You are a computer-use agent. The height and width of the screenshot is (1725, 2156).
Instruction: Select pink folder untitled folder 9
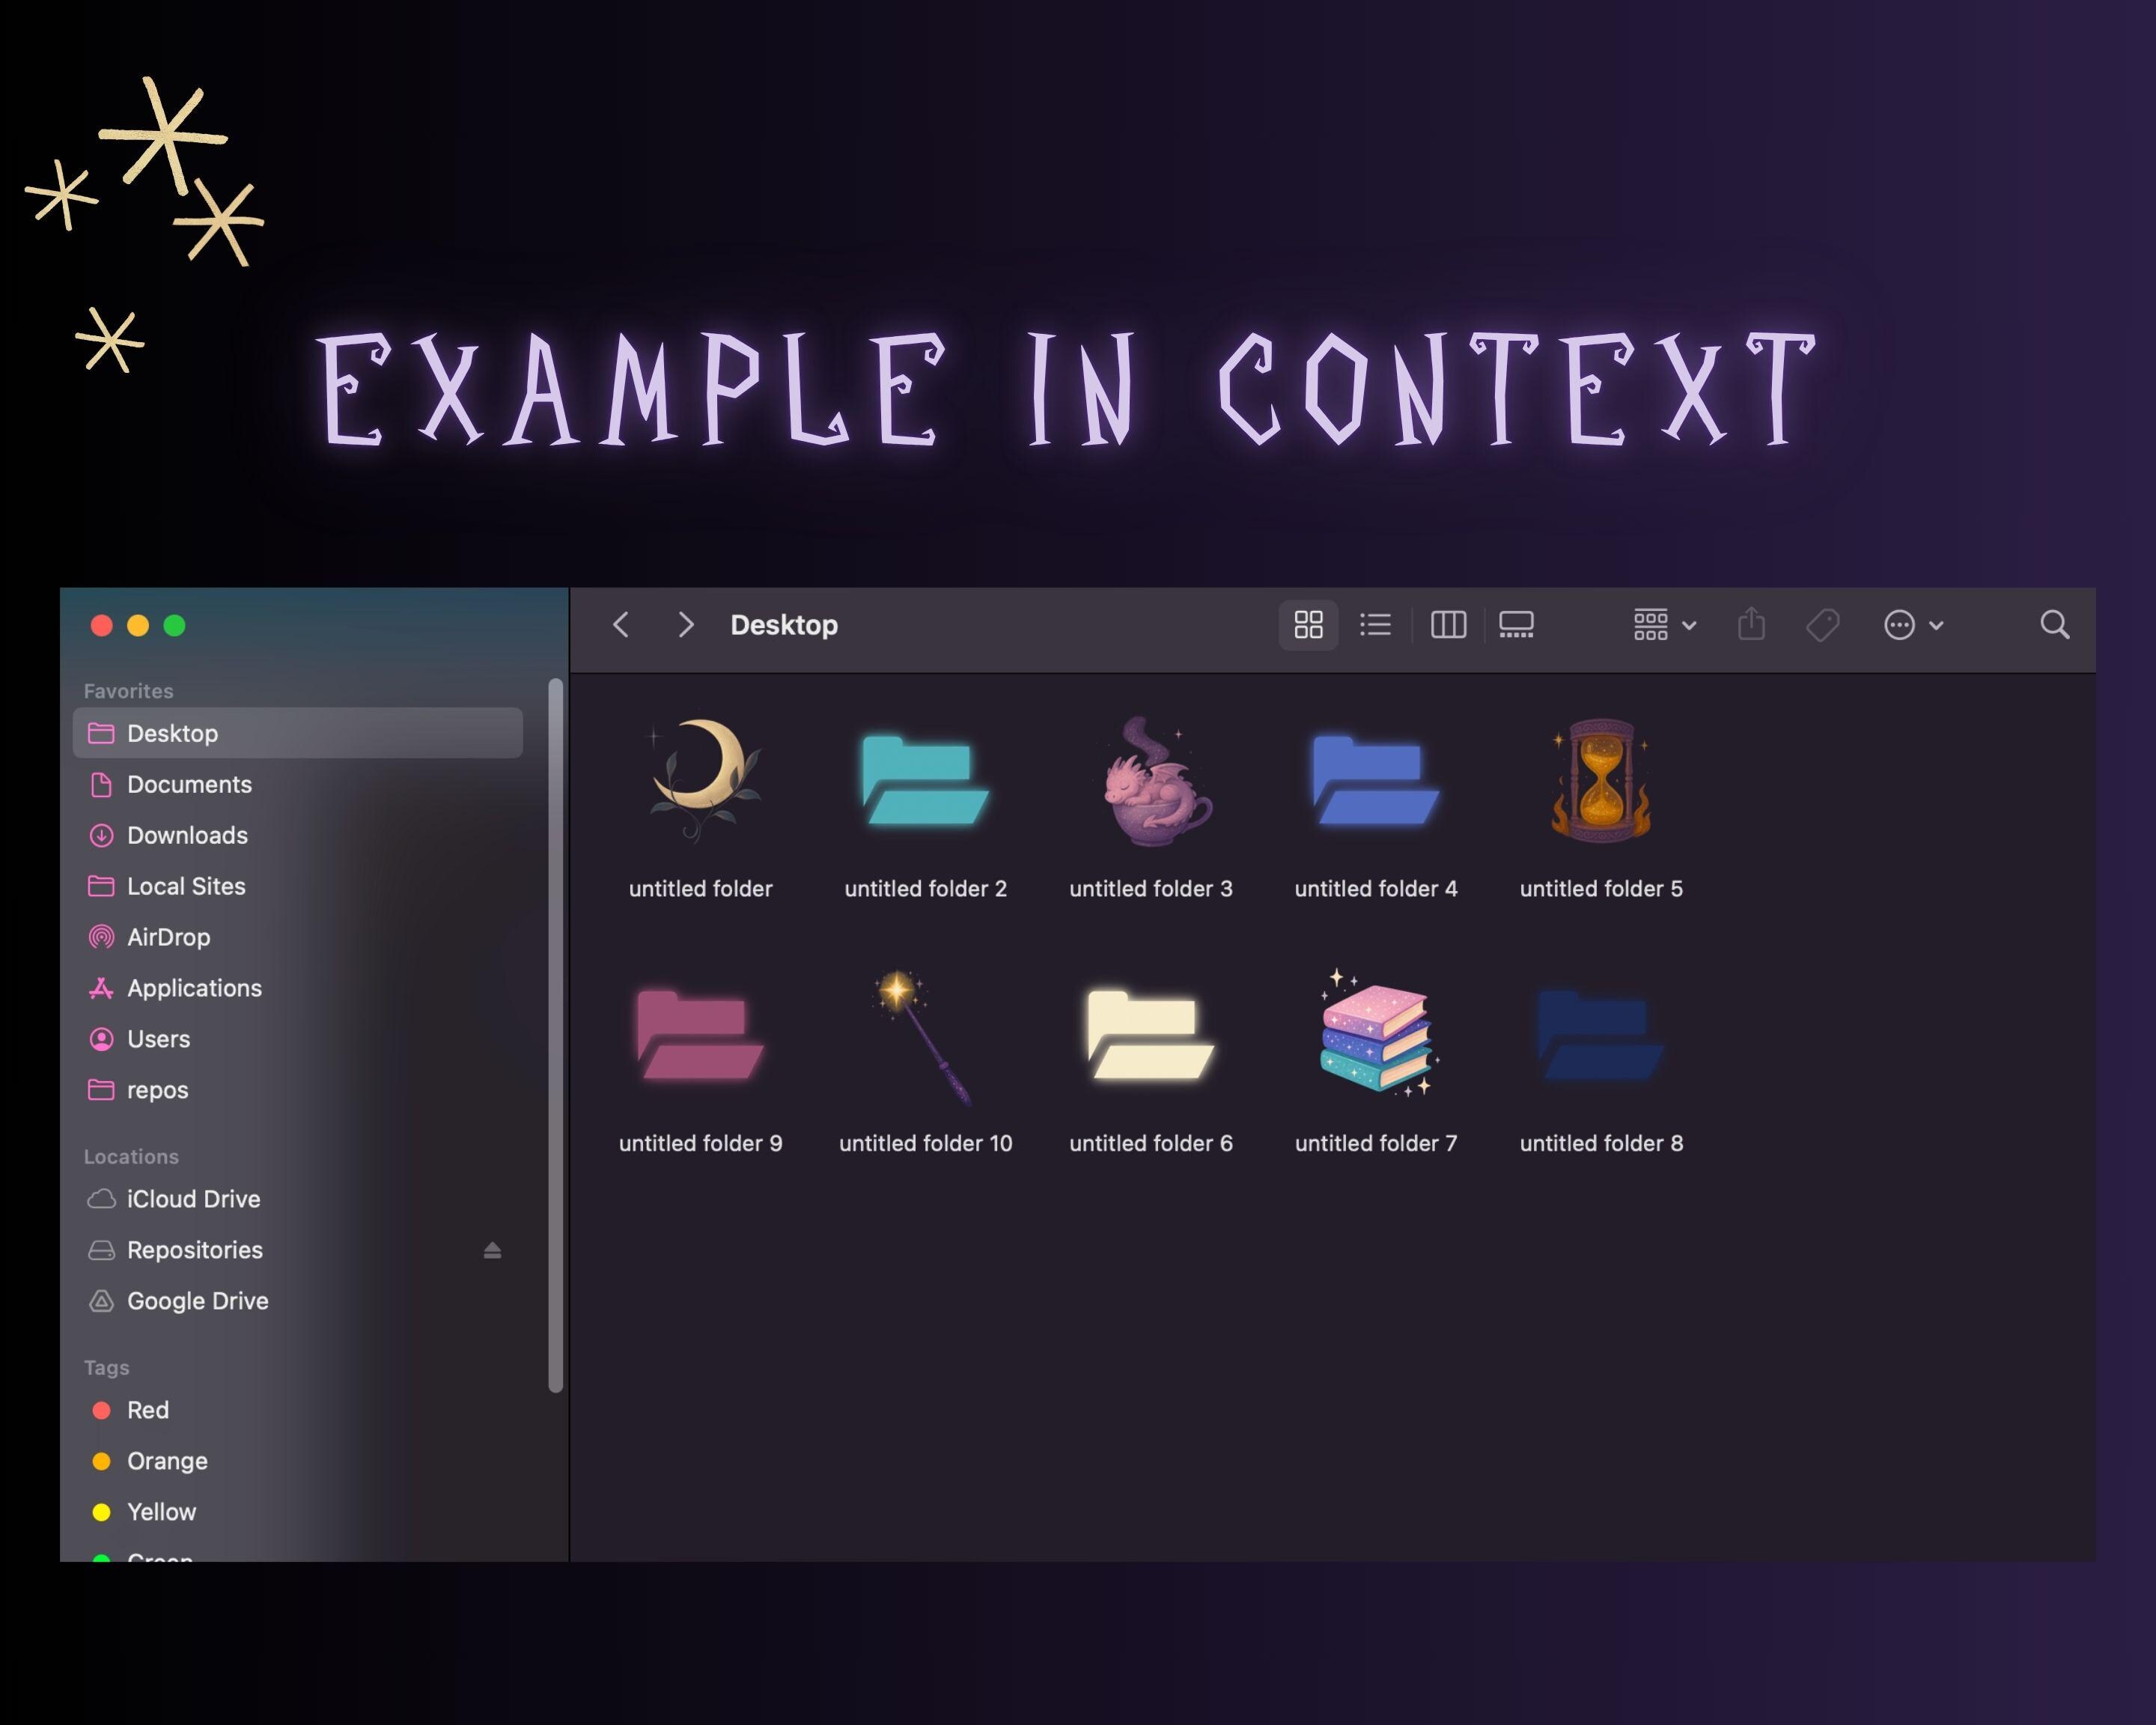click(x=700, y=1036)
